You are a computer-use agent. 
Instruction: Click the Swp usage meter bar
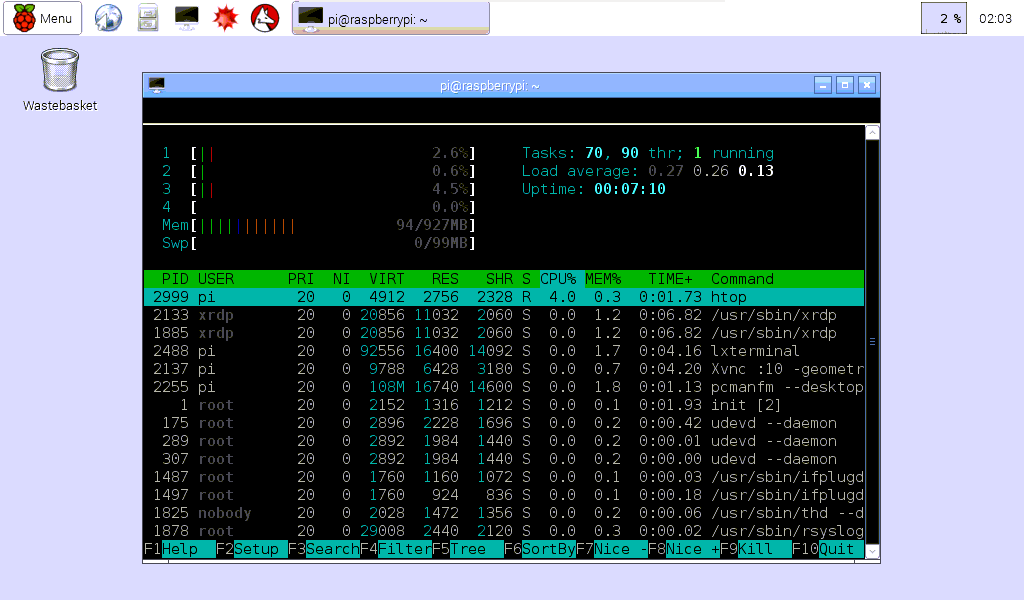click(x=319, y=243)
